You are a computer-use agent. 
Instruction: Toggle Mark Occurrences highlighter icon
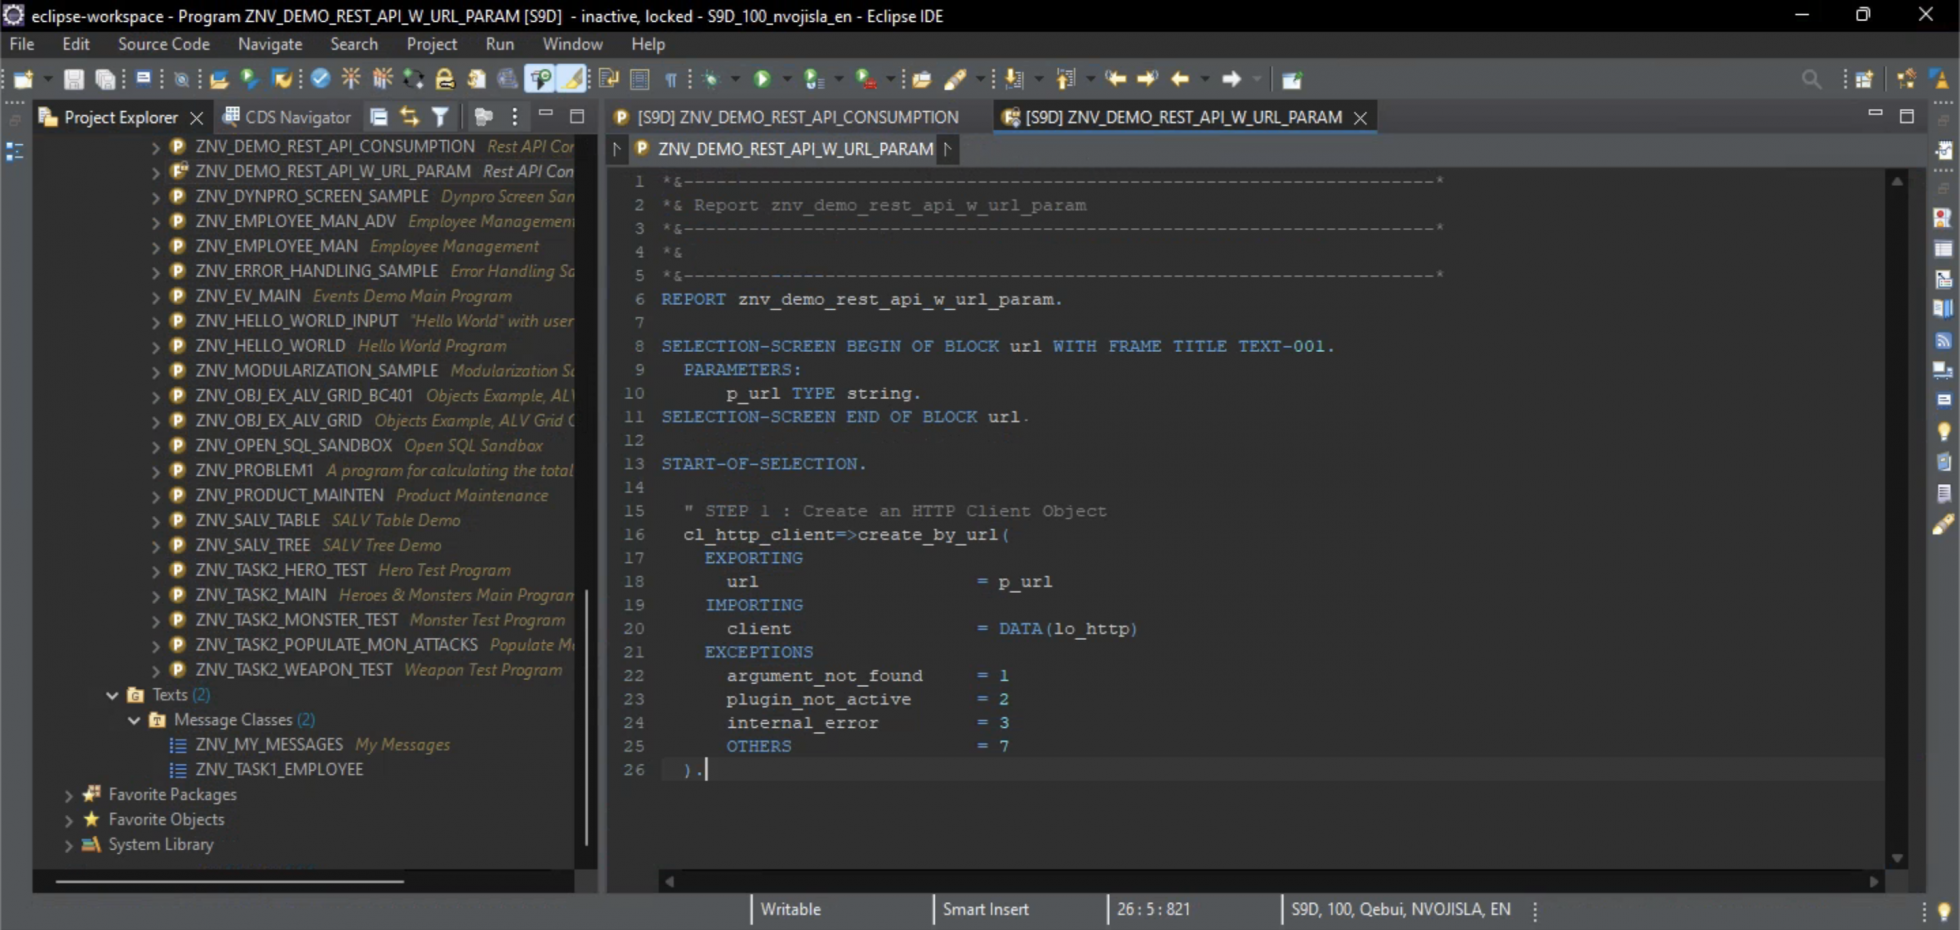572,78
